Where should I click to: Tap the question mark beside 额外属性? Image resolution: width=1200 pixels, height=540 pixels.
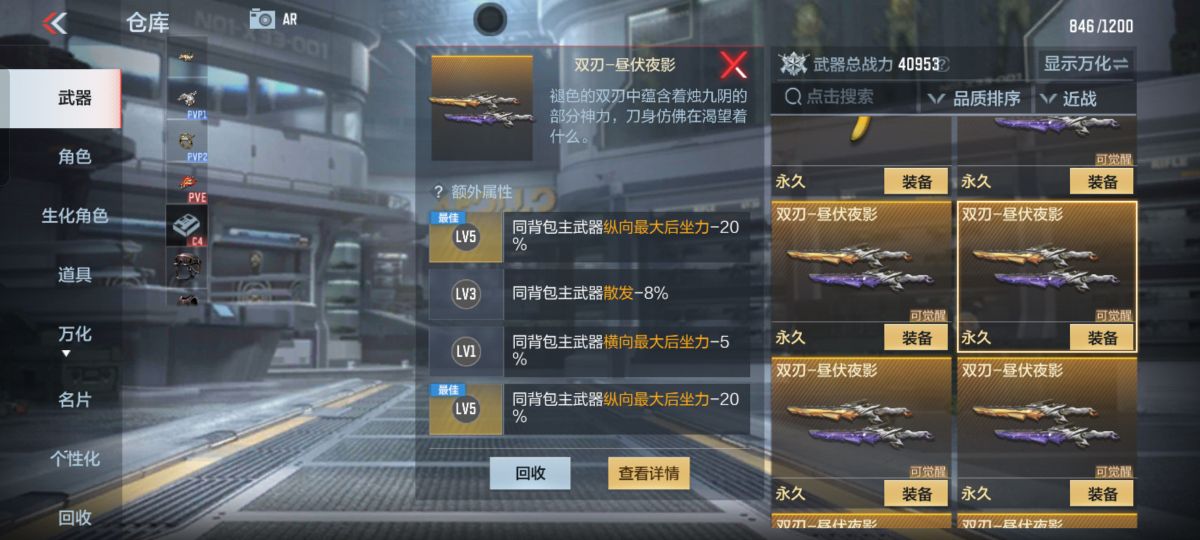pyautogui.click(x=438, y=192)
